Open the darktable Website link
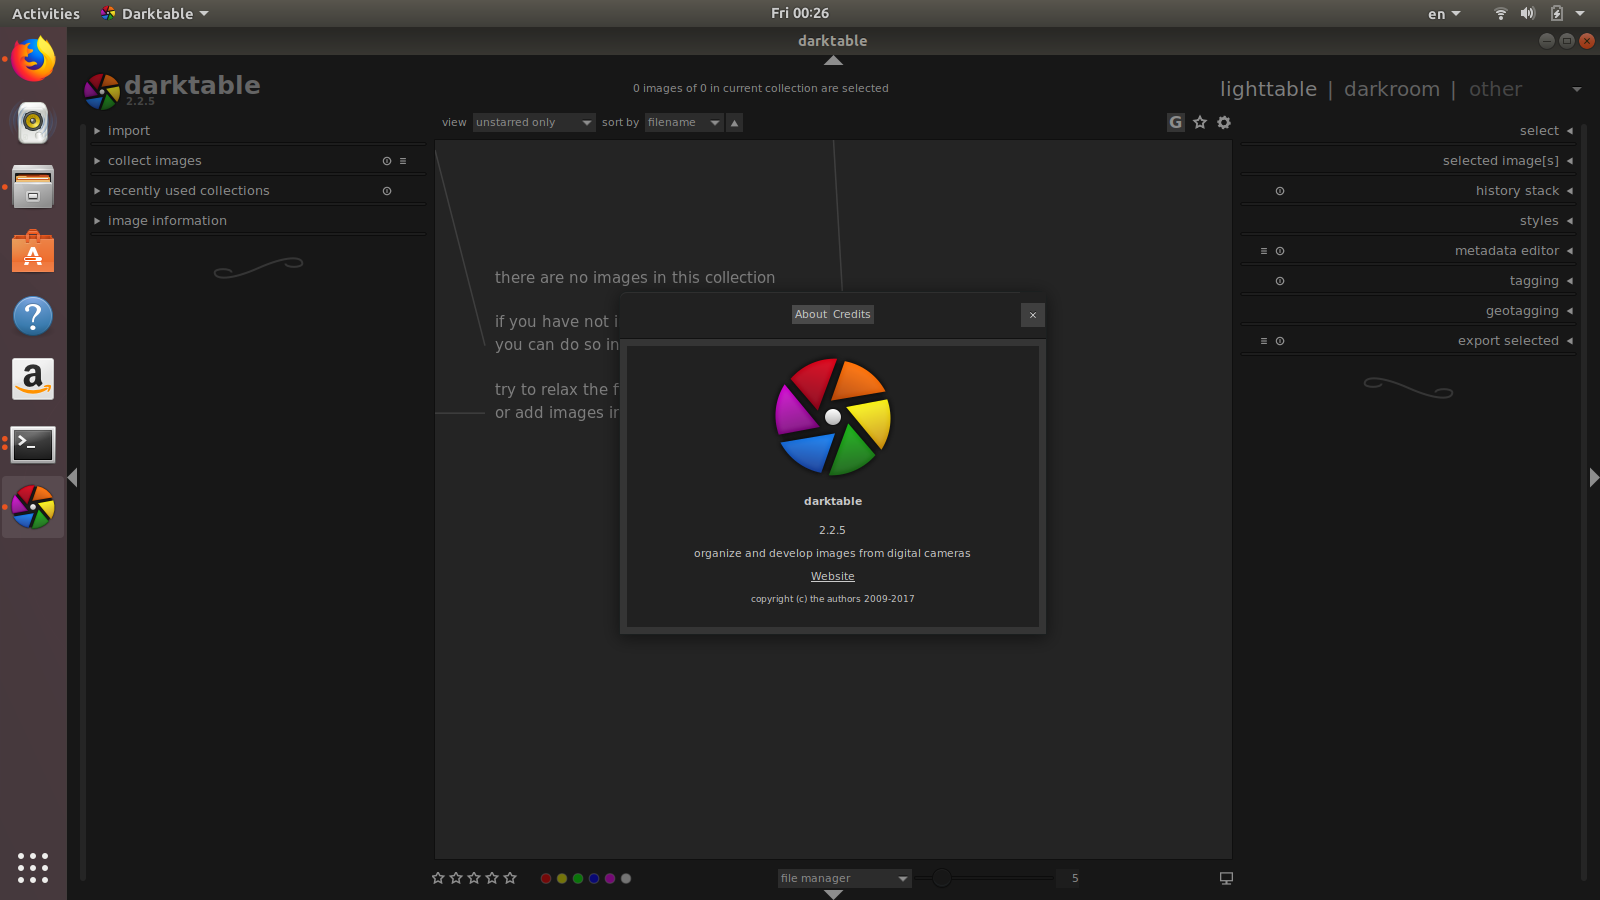 click(x=833, y=577)
